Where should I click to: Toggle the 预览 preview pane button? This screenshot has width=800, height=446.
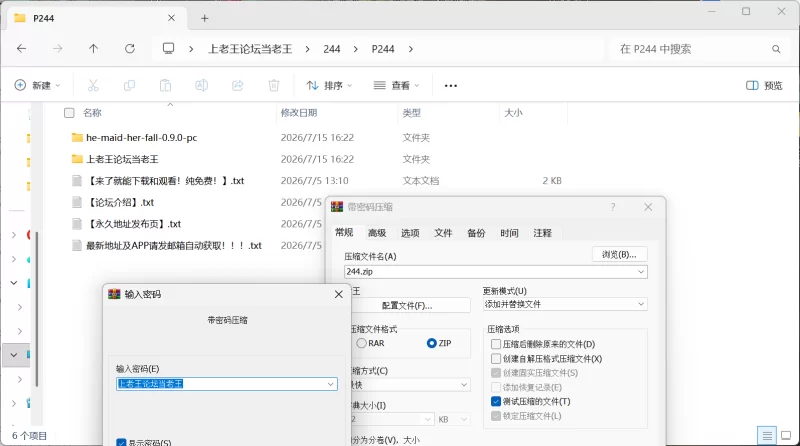764,85
